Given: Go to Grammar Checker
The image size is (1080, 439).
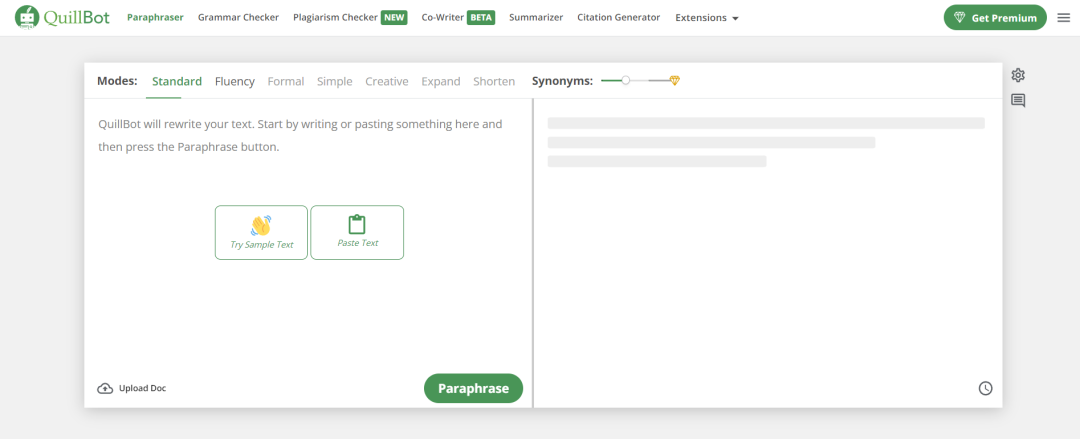Looking at the screenshot, I should [x=238, y=17].
